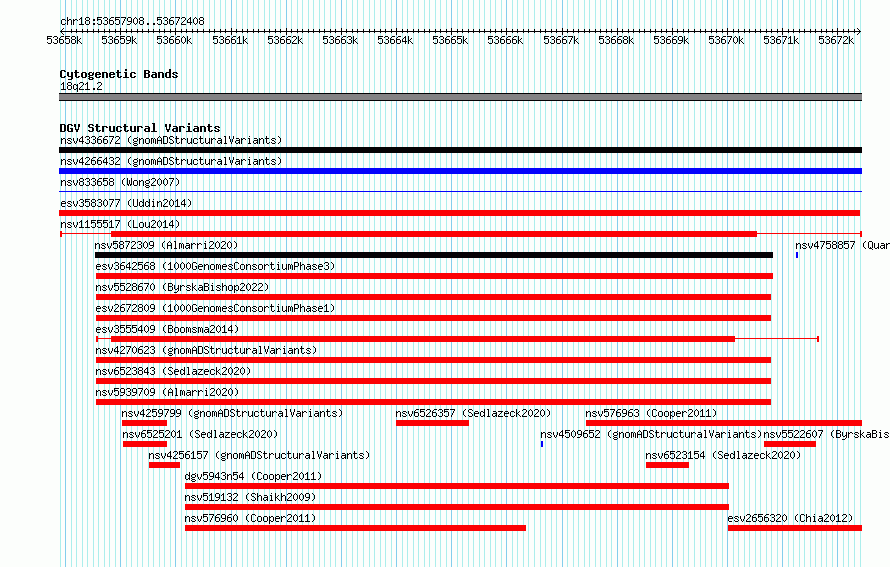Select the red bar under nsv4256157

tap(164, 465)
